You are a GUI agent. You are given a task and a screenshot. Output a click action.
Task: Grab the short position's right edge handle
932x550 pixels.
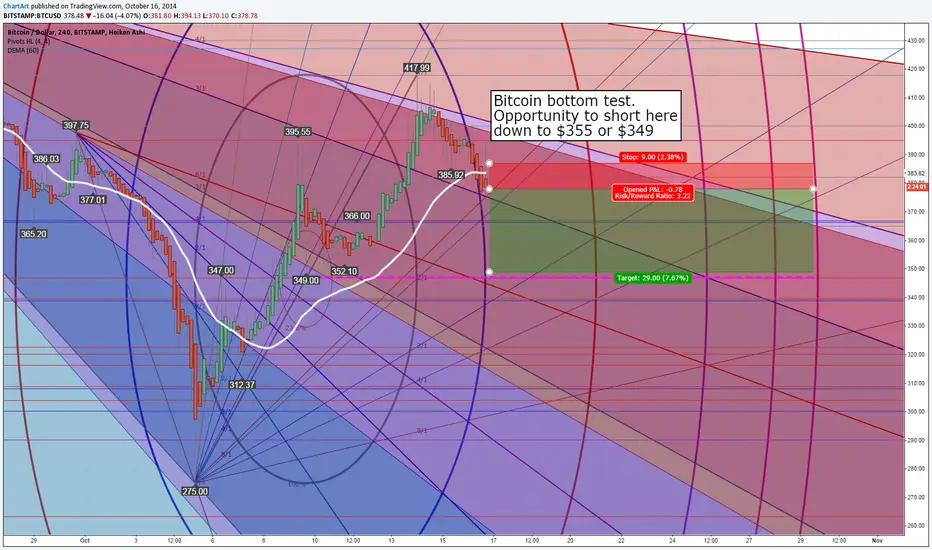[813, 189]
